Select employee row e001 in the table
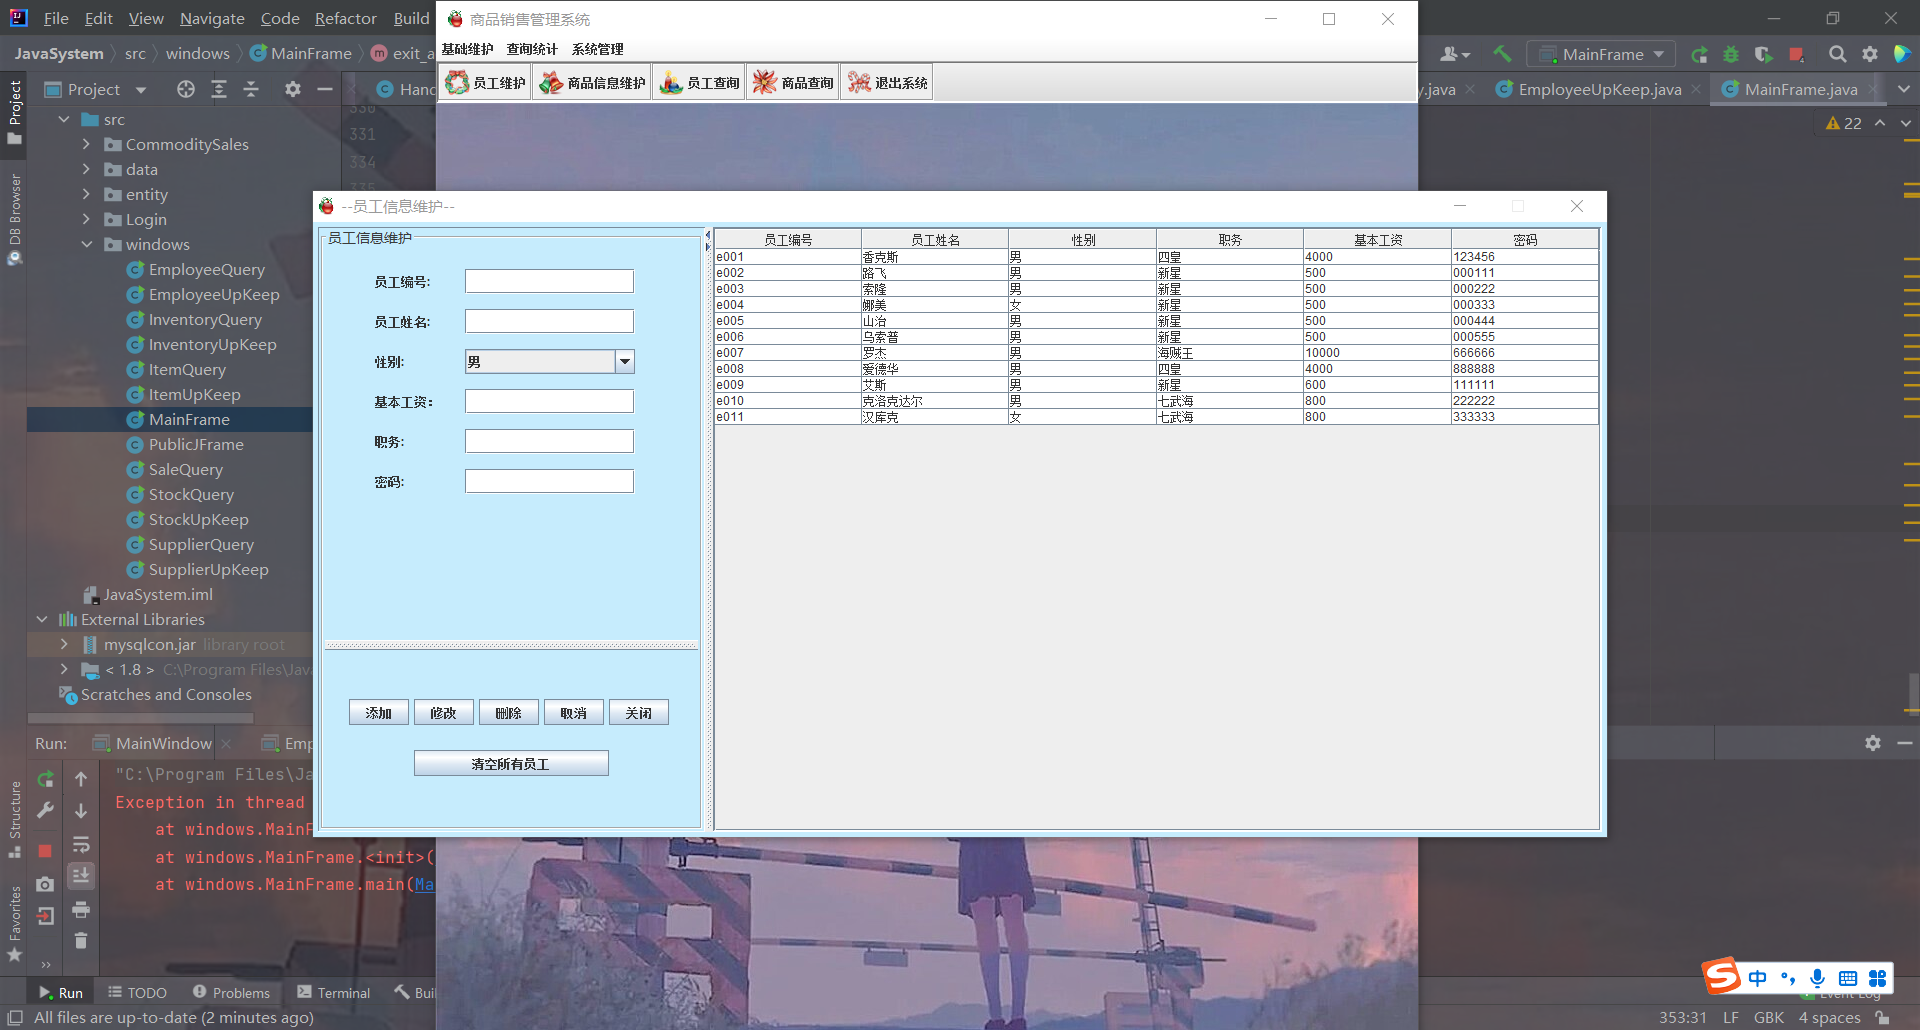Screen dimensions: 1920x1030 pyautogui.click(x=1156, y=257)
